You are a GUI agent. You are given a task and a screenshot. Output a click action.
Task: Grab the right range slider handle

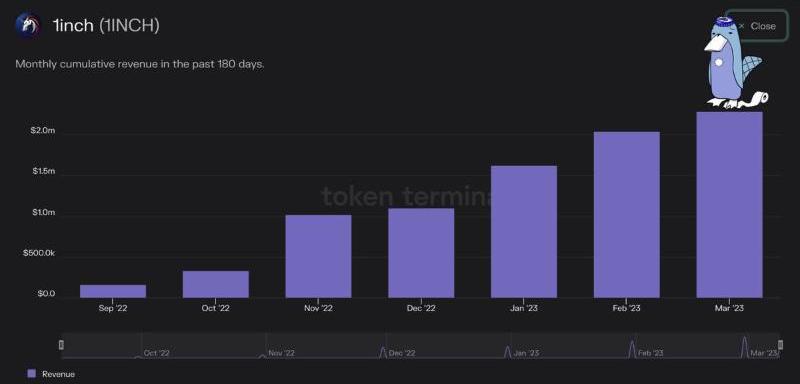tap(780, 345)
